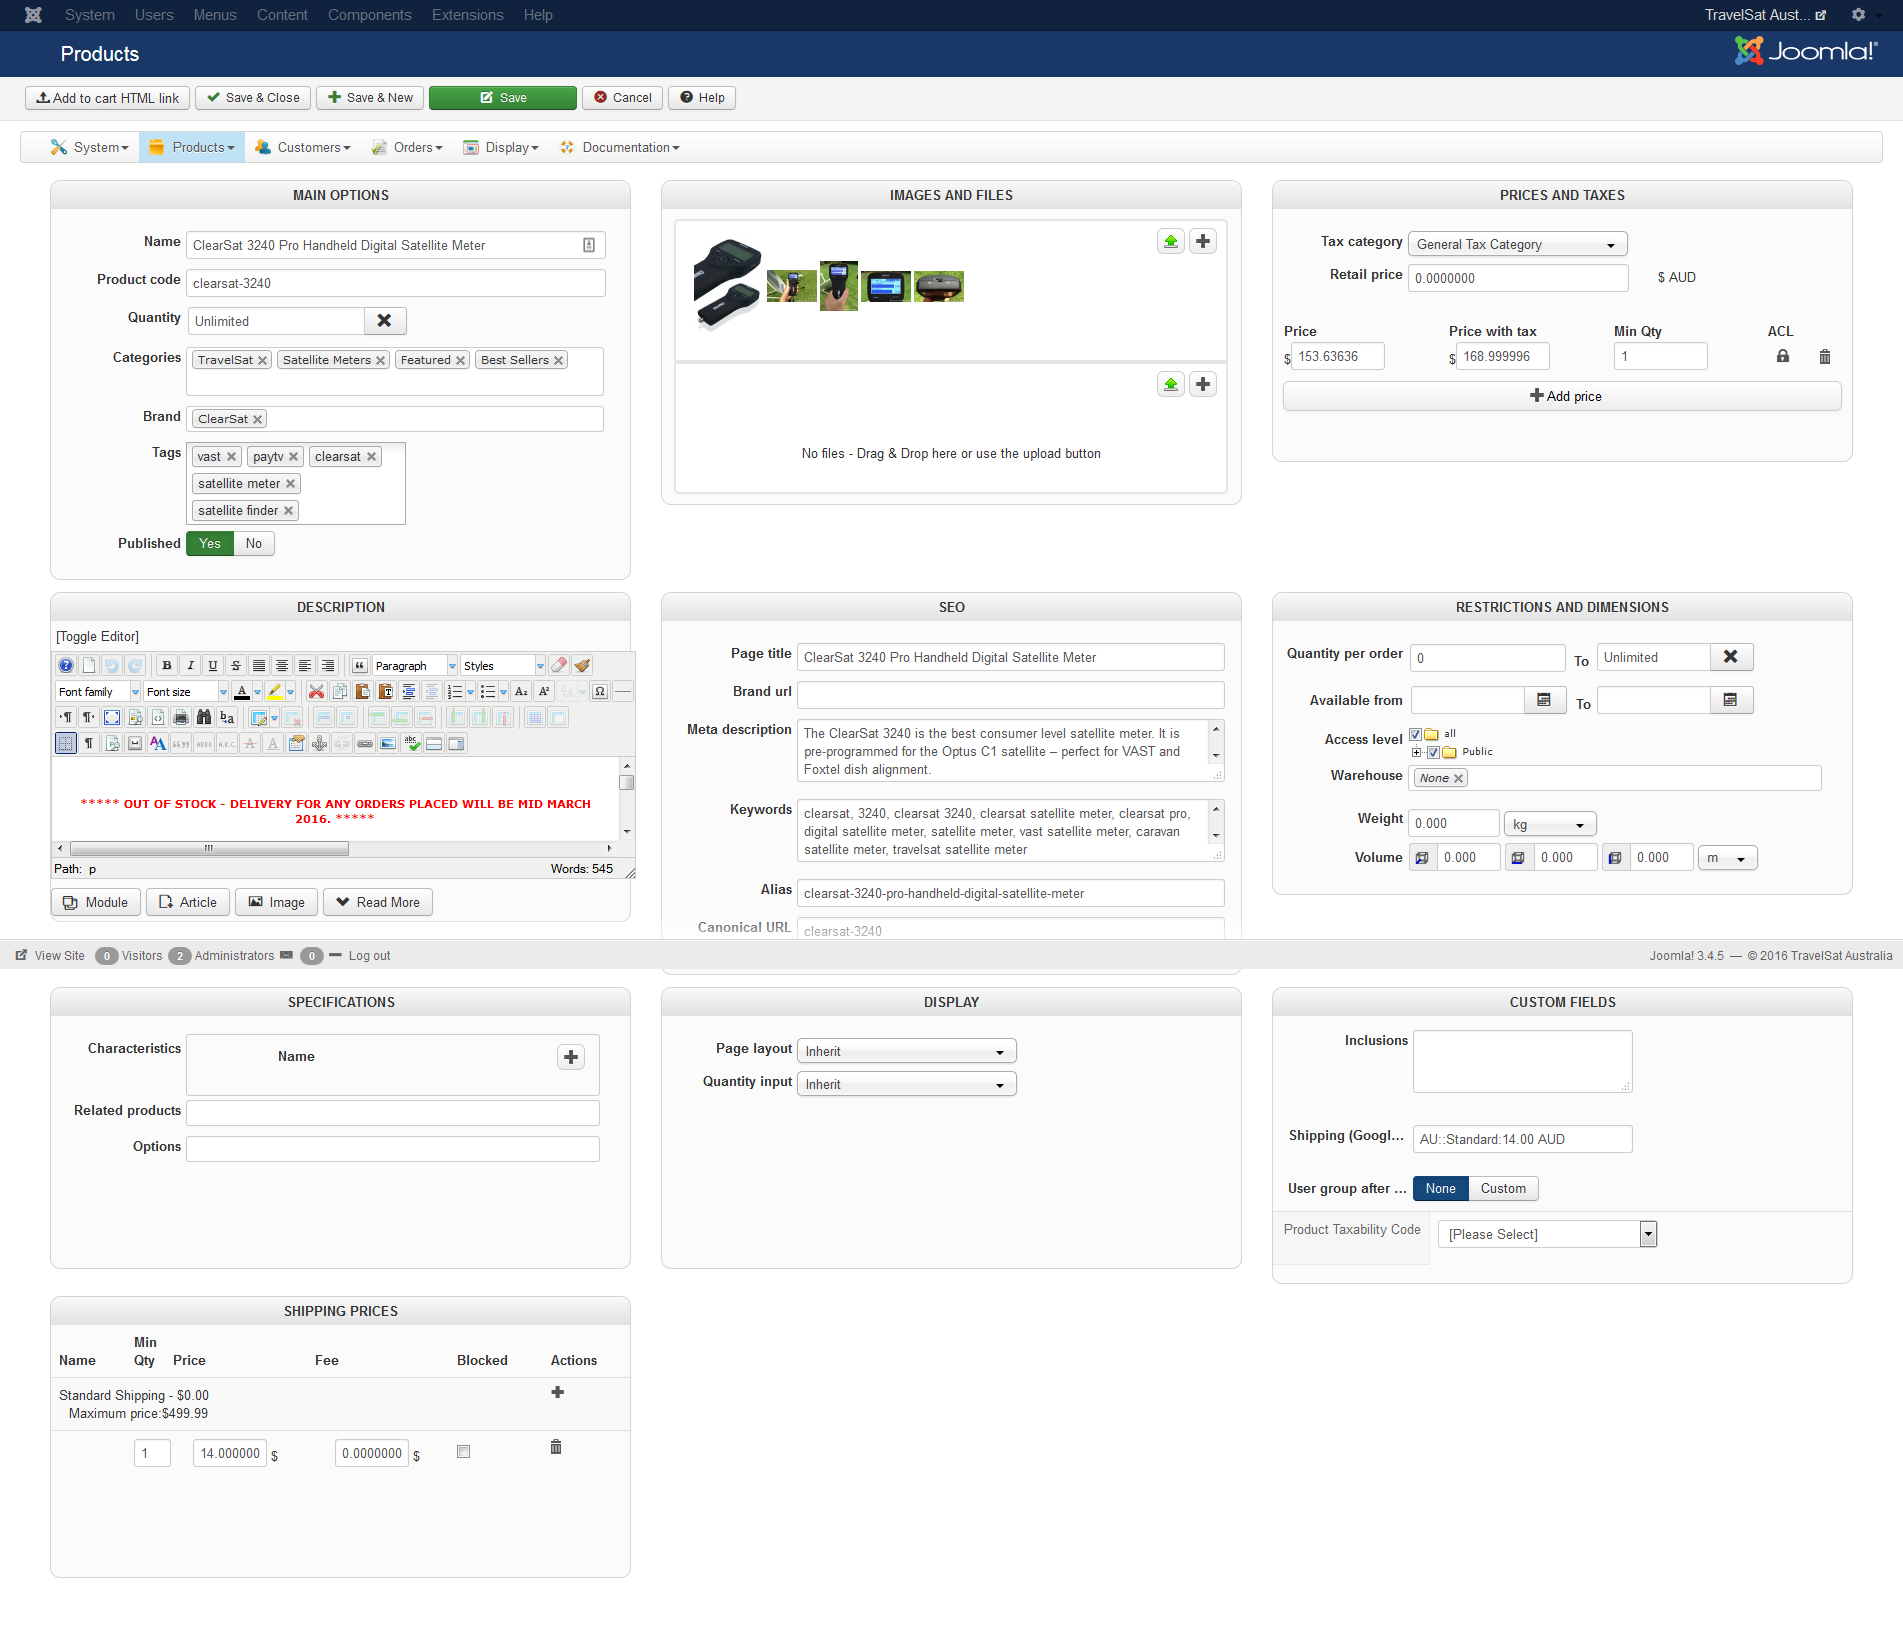This screenshot has width=1903, height=1646.
Task: Pick the editor text color swatch
Action: (x=242, y=692)
